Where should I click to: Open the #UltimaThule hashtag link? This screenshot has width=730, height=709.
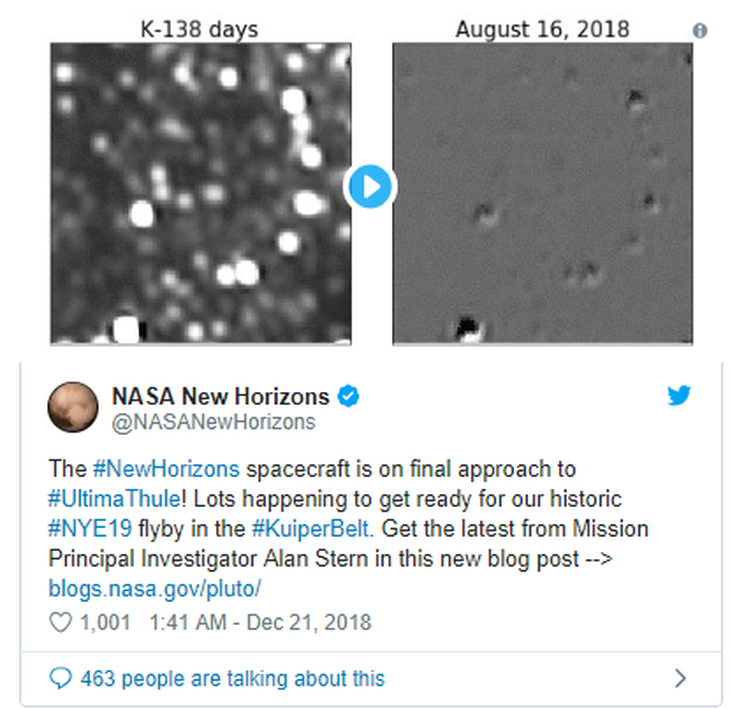115,499
